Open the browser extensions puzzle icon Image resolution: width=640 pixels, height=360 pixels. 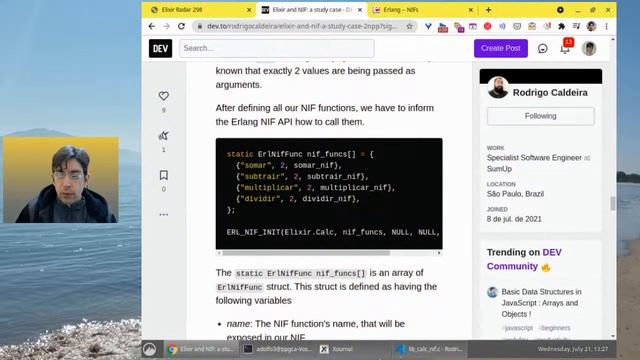(x=562, y=26)
